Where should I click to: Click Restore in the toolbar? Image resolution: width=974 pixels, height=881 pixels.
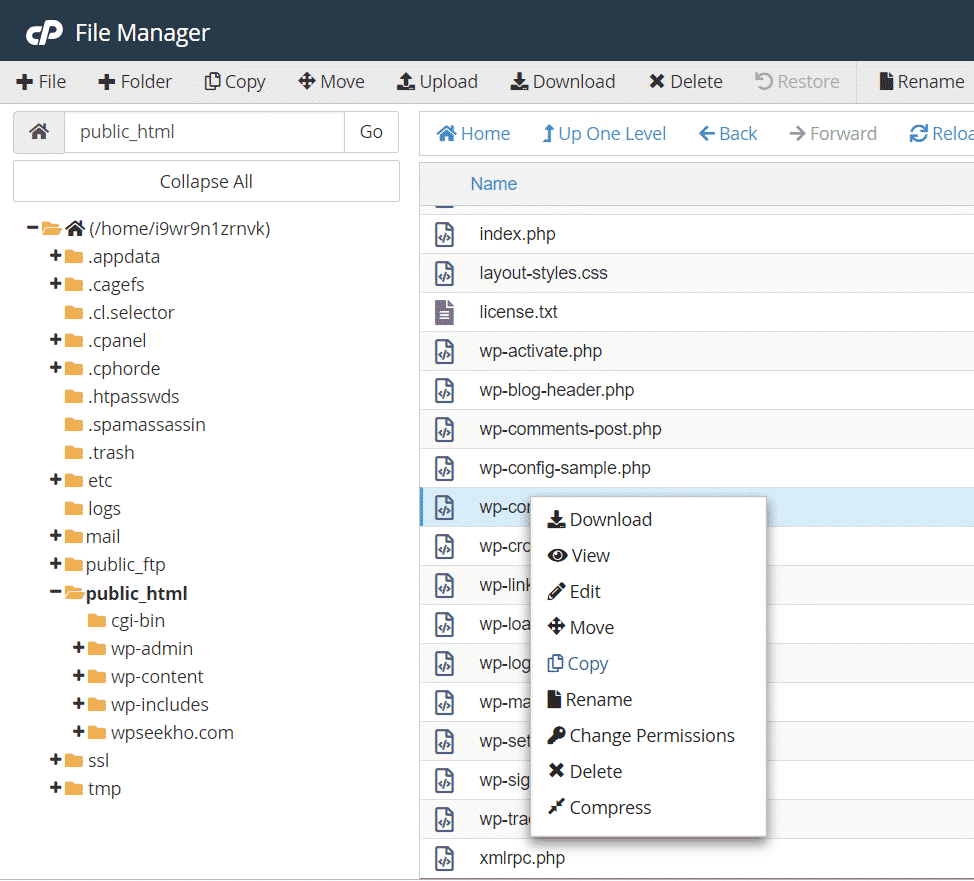[797, 81]
